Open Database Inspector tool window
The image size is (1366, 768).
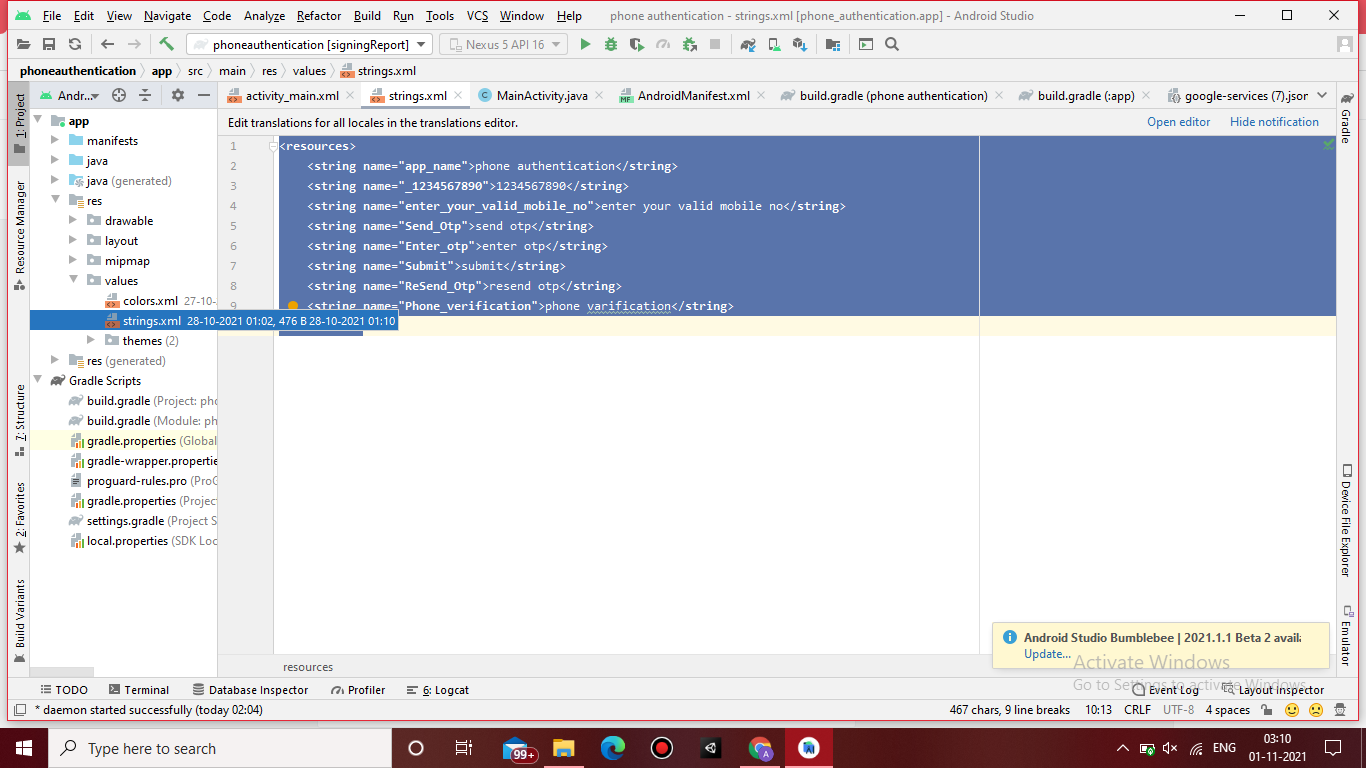click(x=249, y=690)
